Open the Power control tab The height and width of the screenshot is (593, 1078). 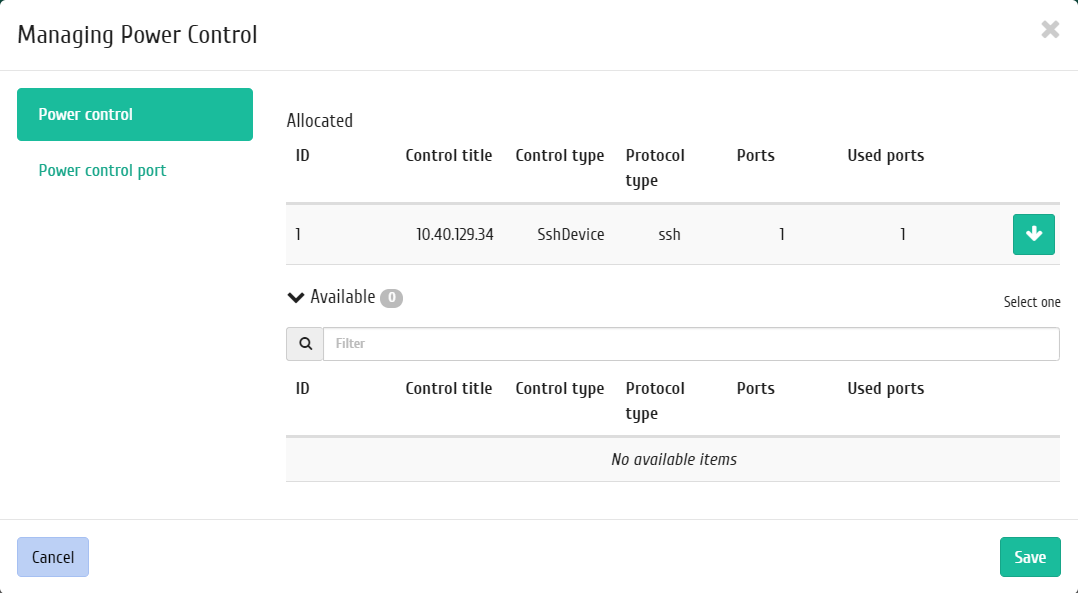[135, 114]
